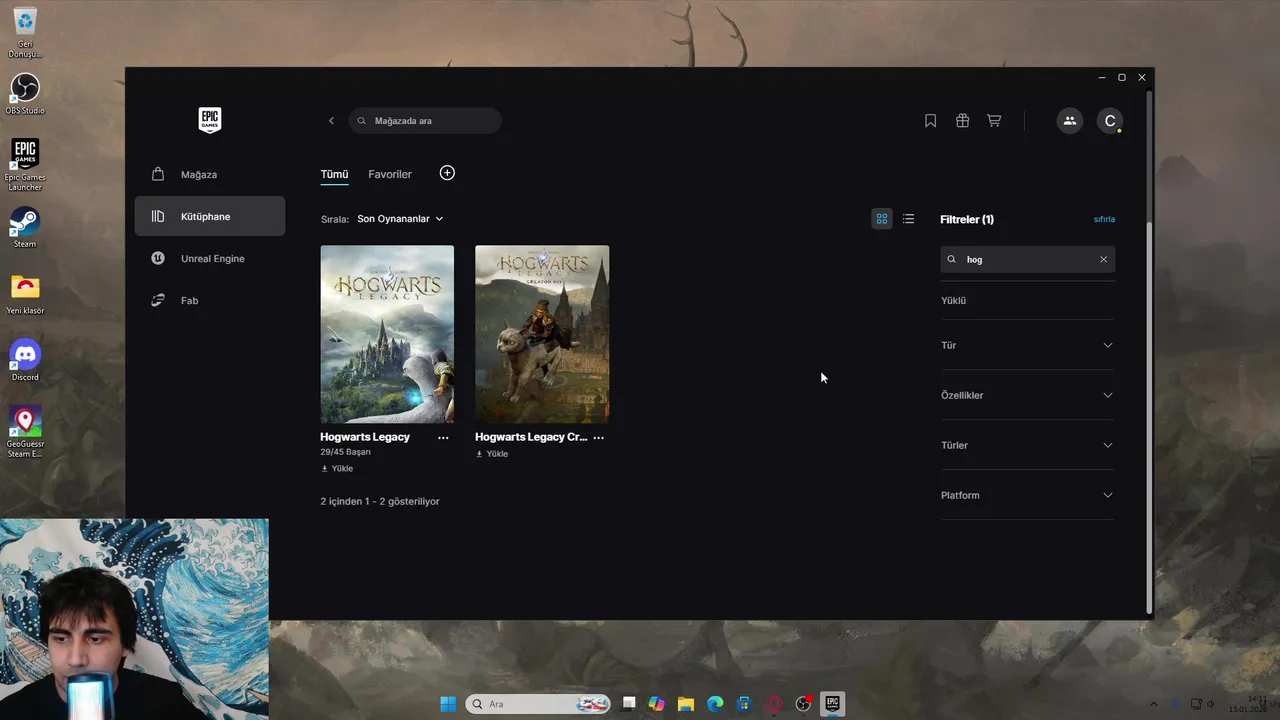The width and height of the screenshot is (1280, 720).
Task: Select the Yeni klasör desktop folder
Action: (x=25, y=294)
